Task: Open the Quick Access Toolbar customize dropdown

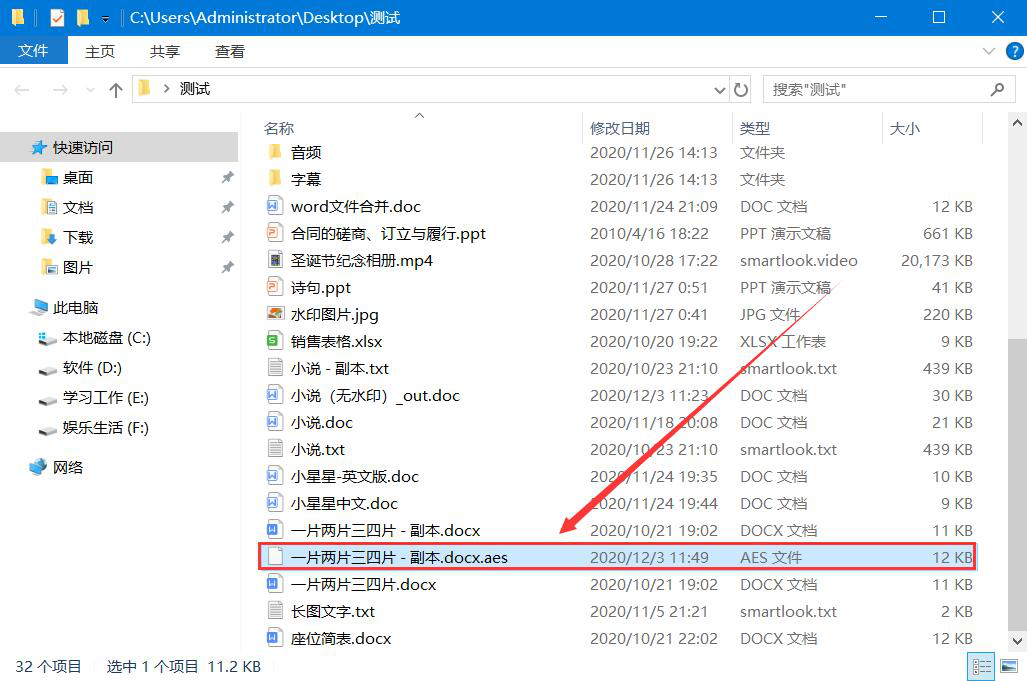Action: coord(105,18)
